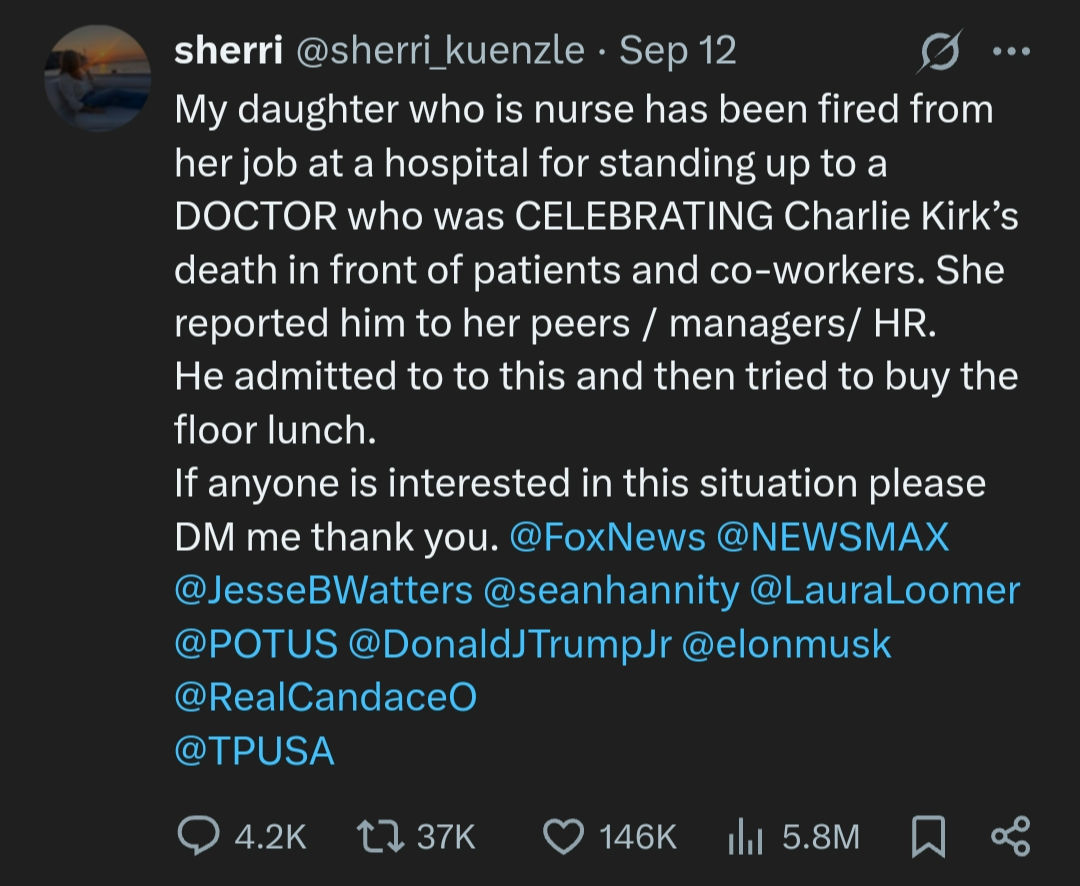Repost this tweet via retweet icon
Viewport: 1080px width, 886px height.
coord(378,836)
